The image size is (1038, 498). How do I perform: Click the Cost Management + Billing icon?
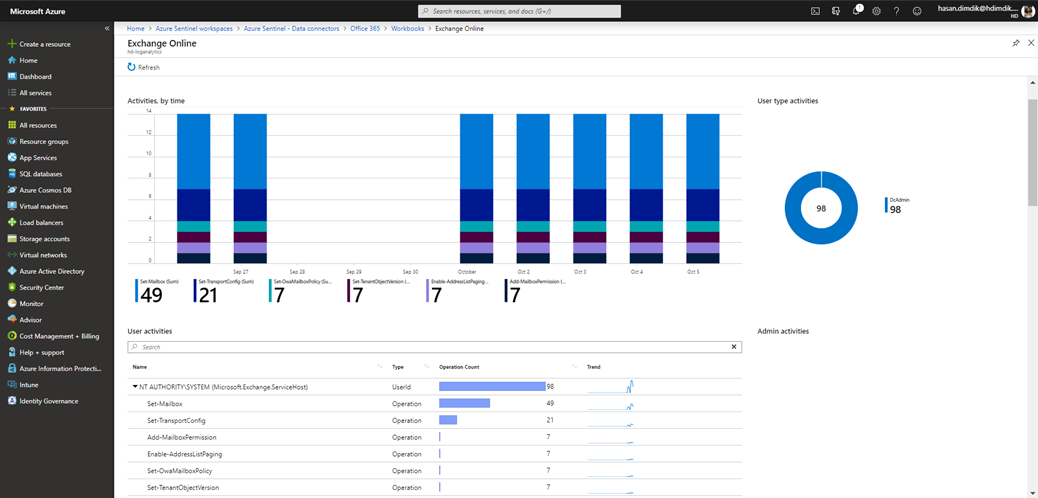click(11, 336)
